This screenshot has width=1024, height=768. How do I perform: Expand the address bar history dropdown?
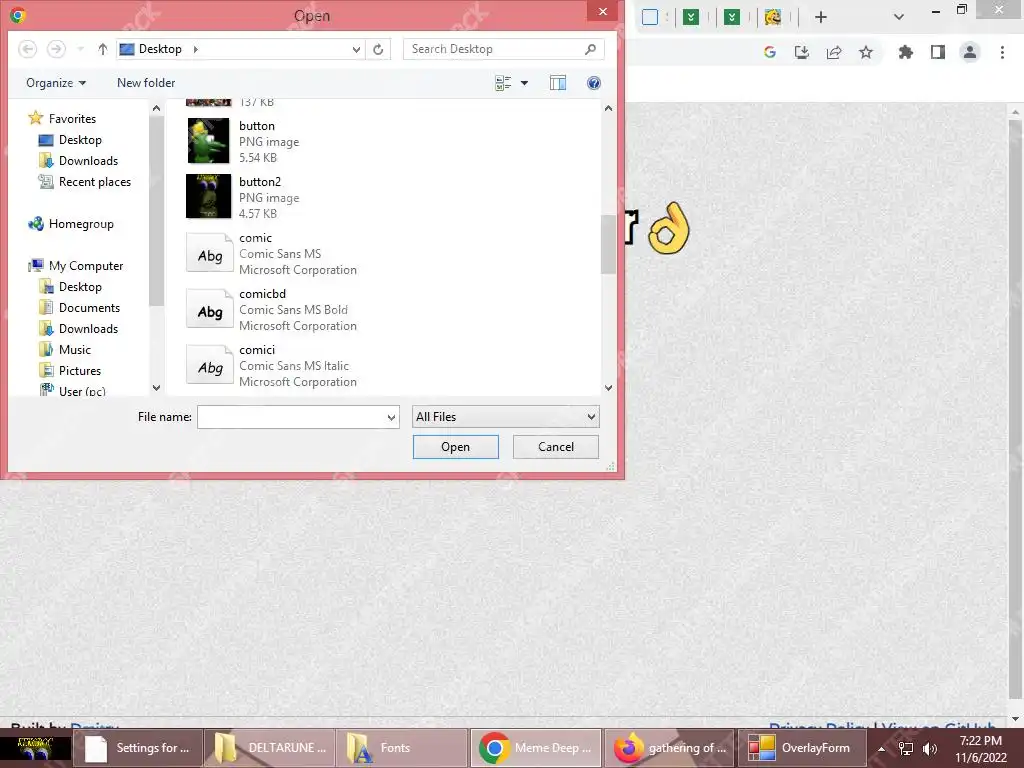[x=356, y=49]
